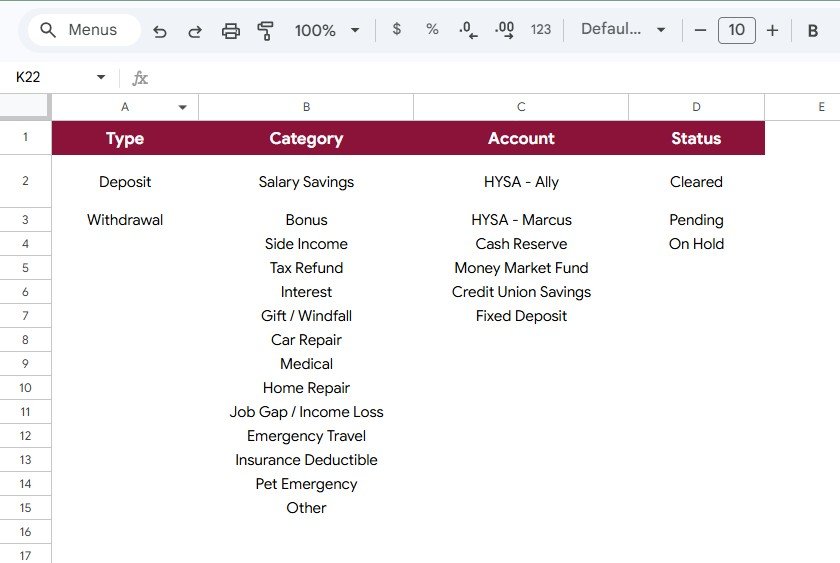Select the Other cell
Image resolution: width=840 pixels, height=563 pixels.
pos(306,508)
